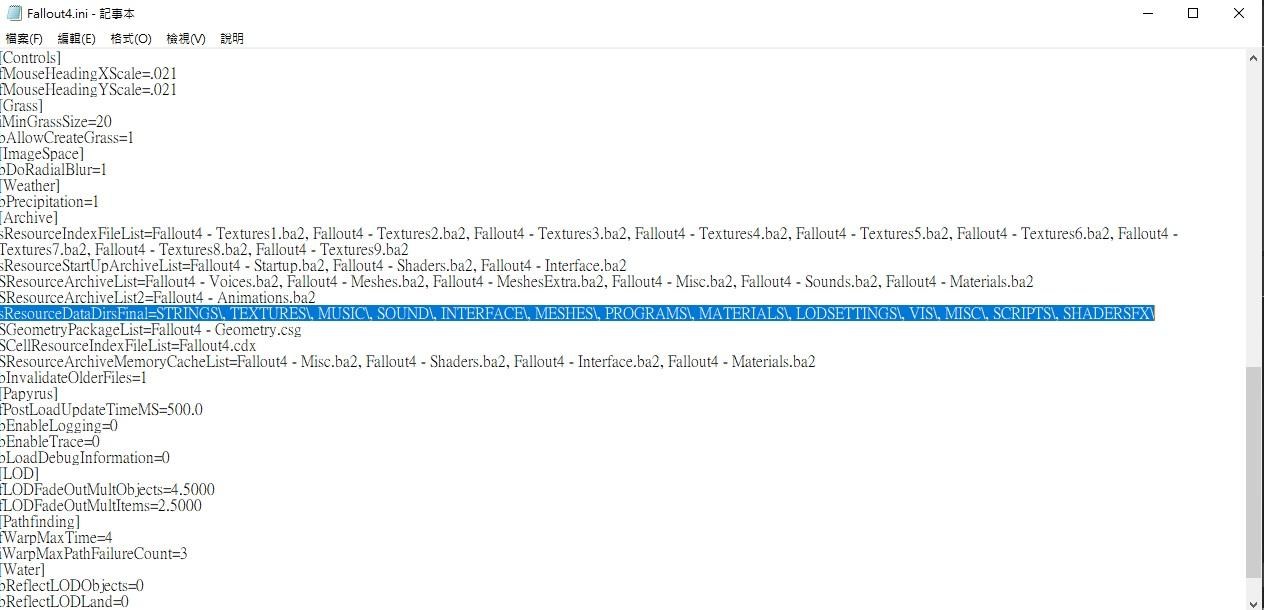The width and height of the screenshot is (1264, 610).
Task: Click the Textures7.ba2 wrapped text line
Action: pyautogui.click(x=204, y=250)
